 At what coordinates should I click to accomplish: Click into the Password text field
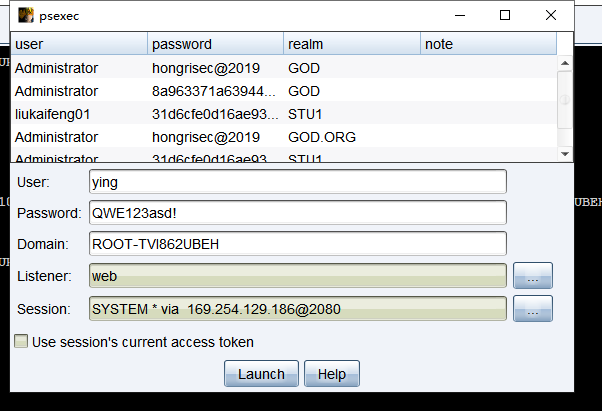click(x=297, y=213)
